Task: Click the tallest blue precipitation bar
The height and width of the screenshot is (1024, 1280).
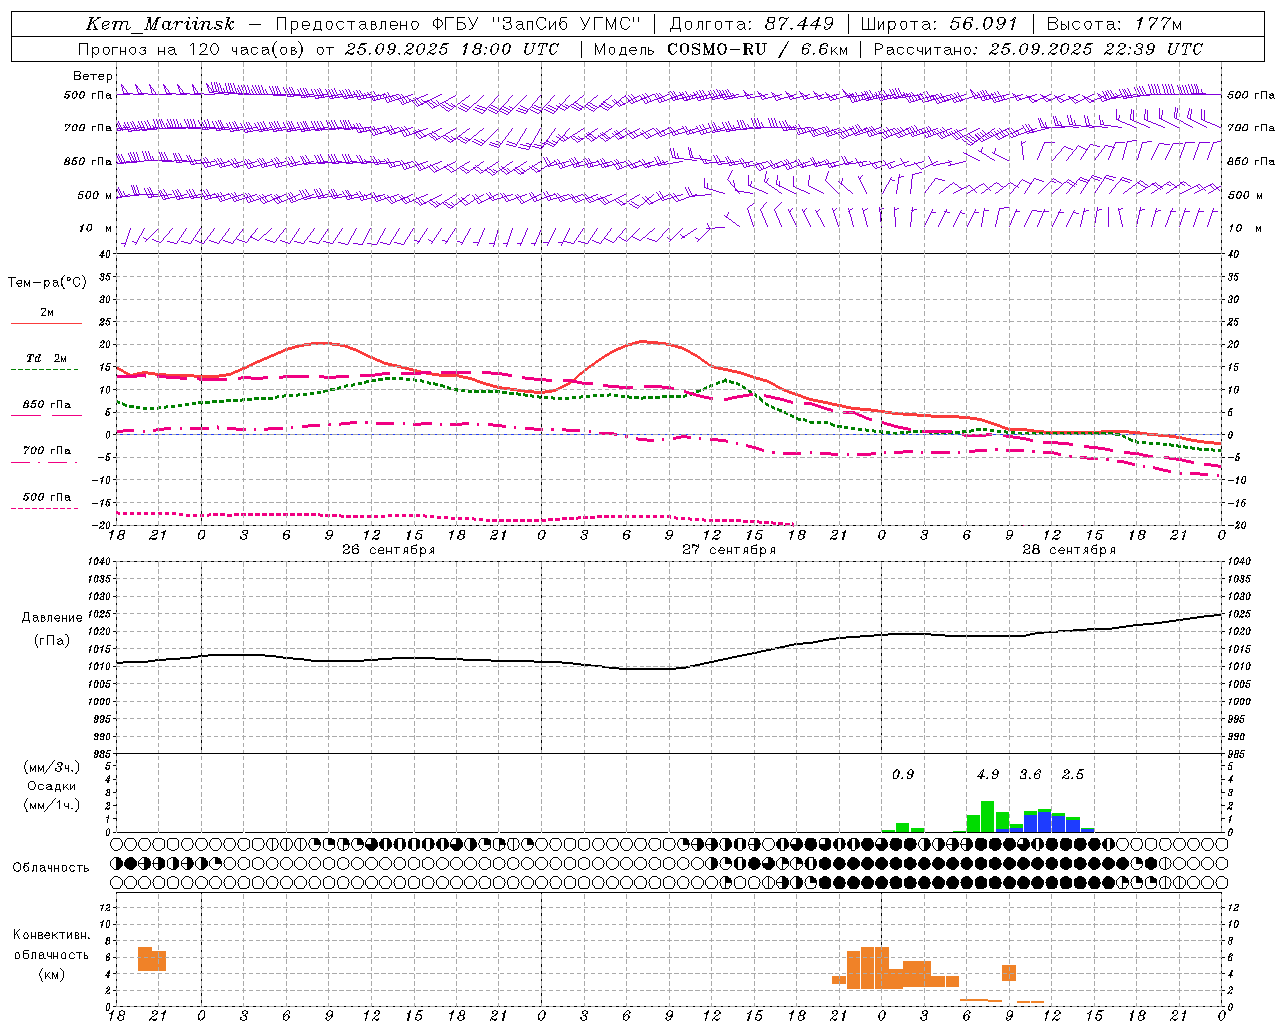Action: [1045, 821]
